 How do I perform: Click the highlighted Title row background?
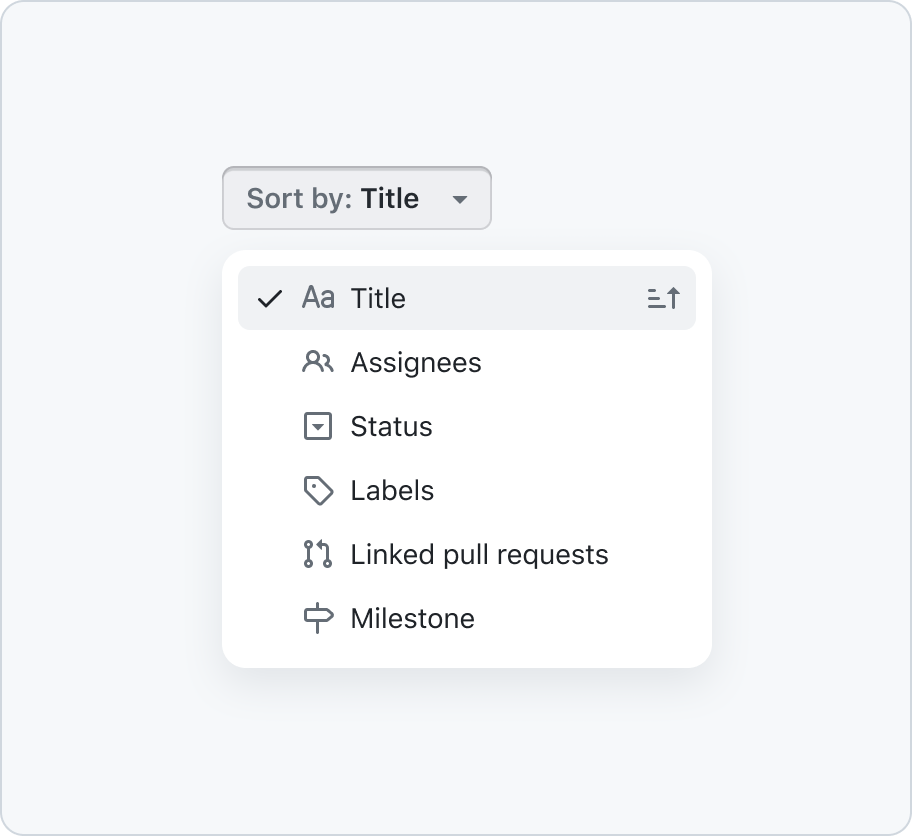523,298
